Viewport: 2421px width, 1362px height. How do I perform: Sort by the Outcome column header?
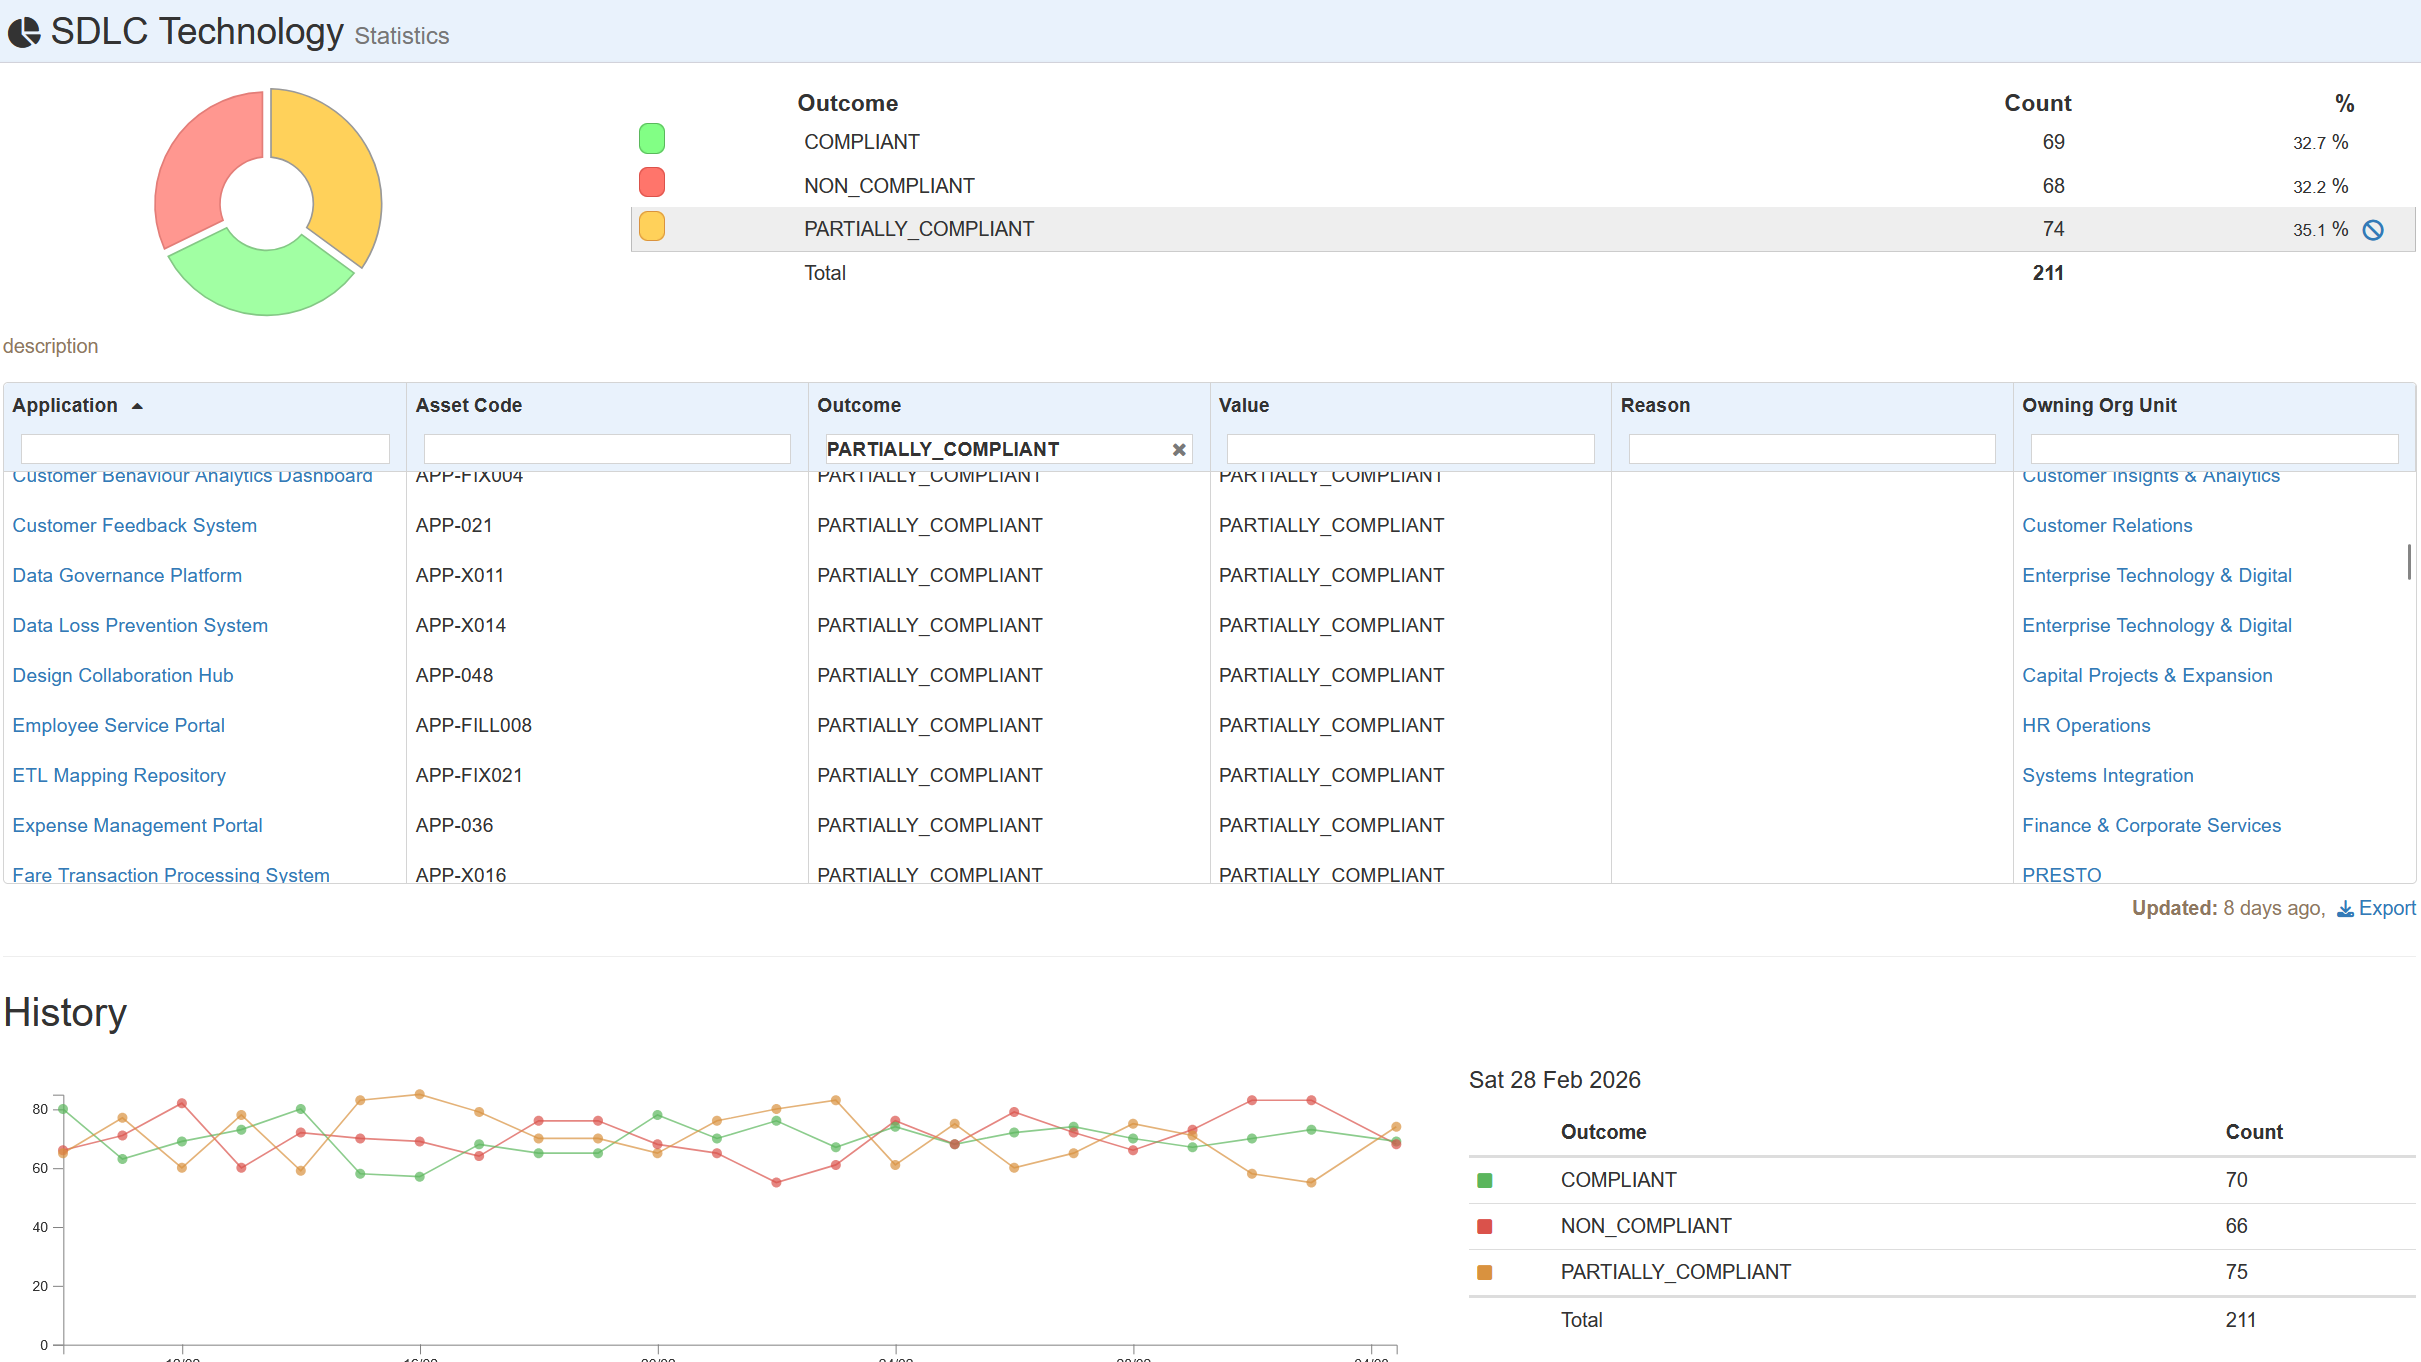[859, 406]
